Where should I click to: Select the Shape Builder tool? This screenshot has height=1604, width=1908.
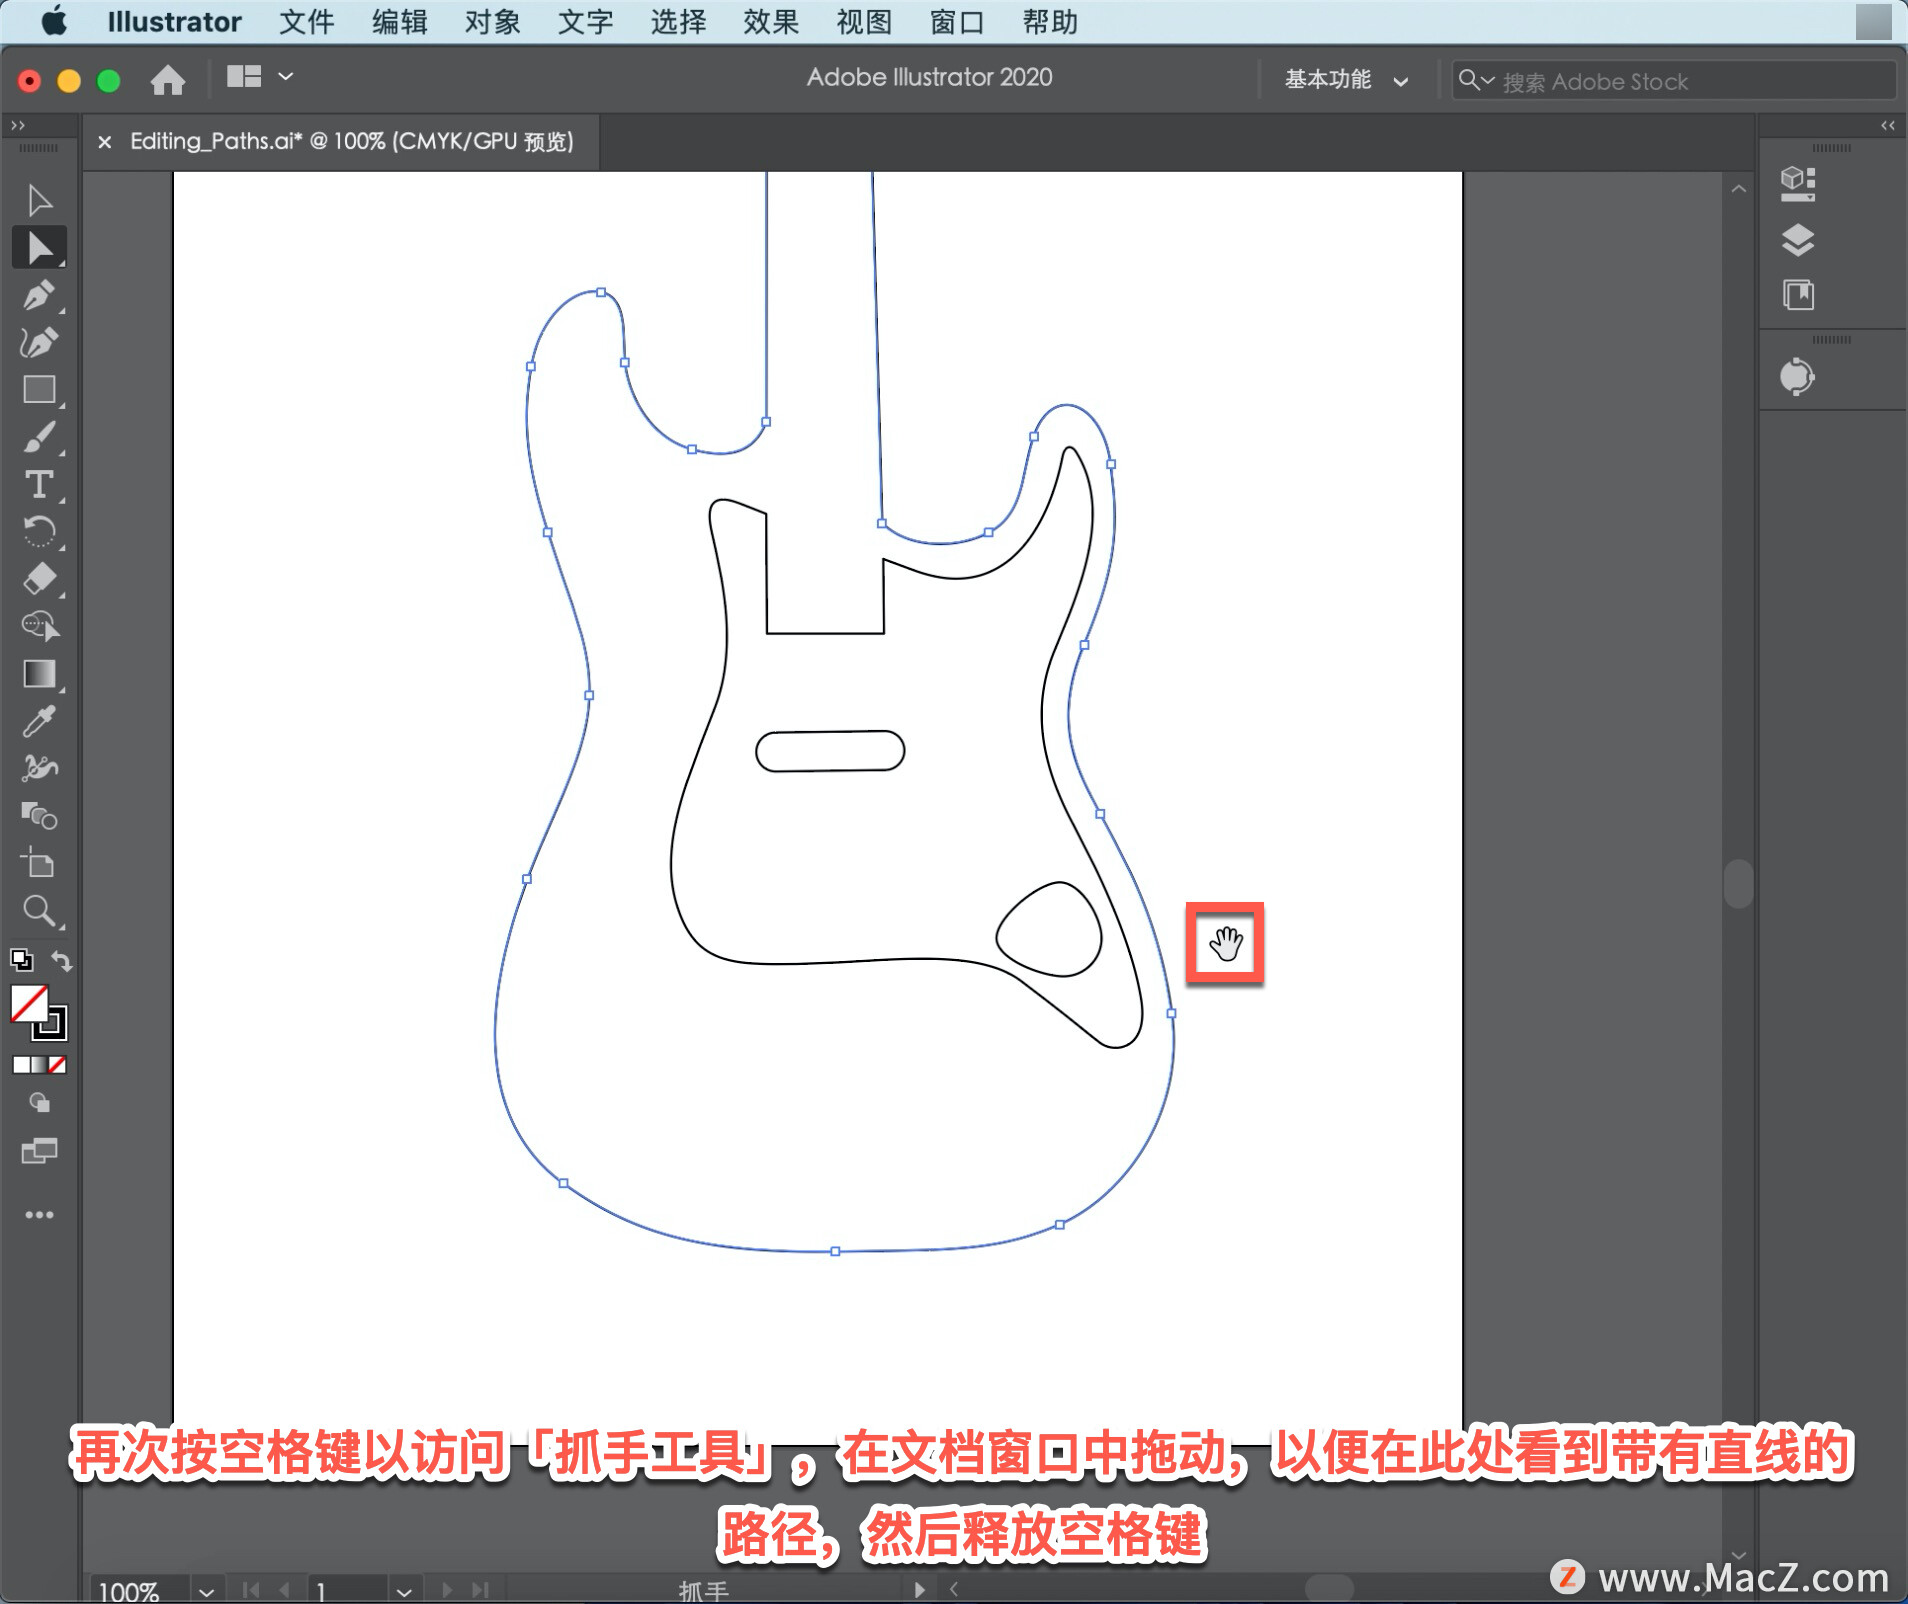point(39,626)
